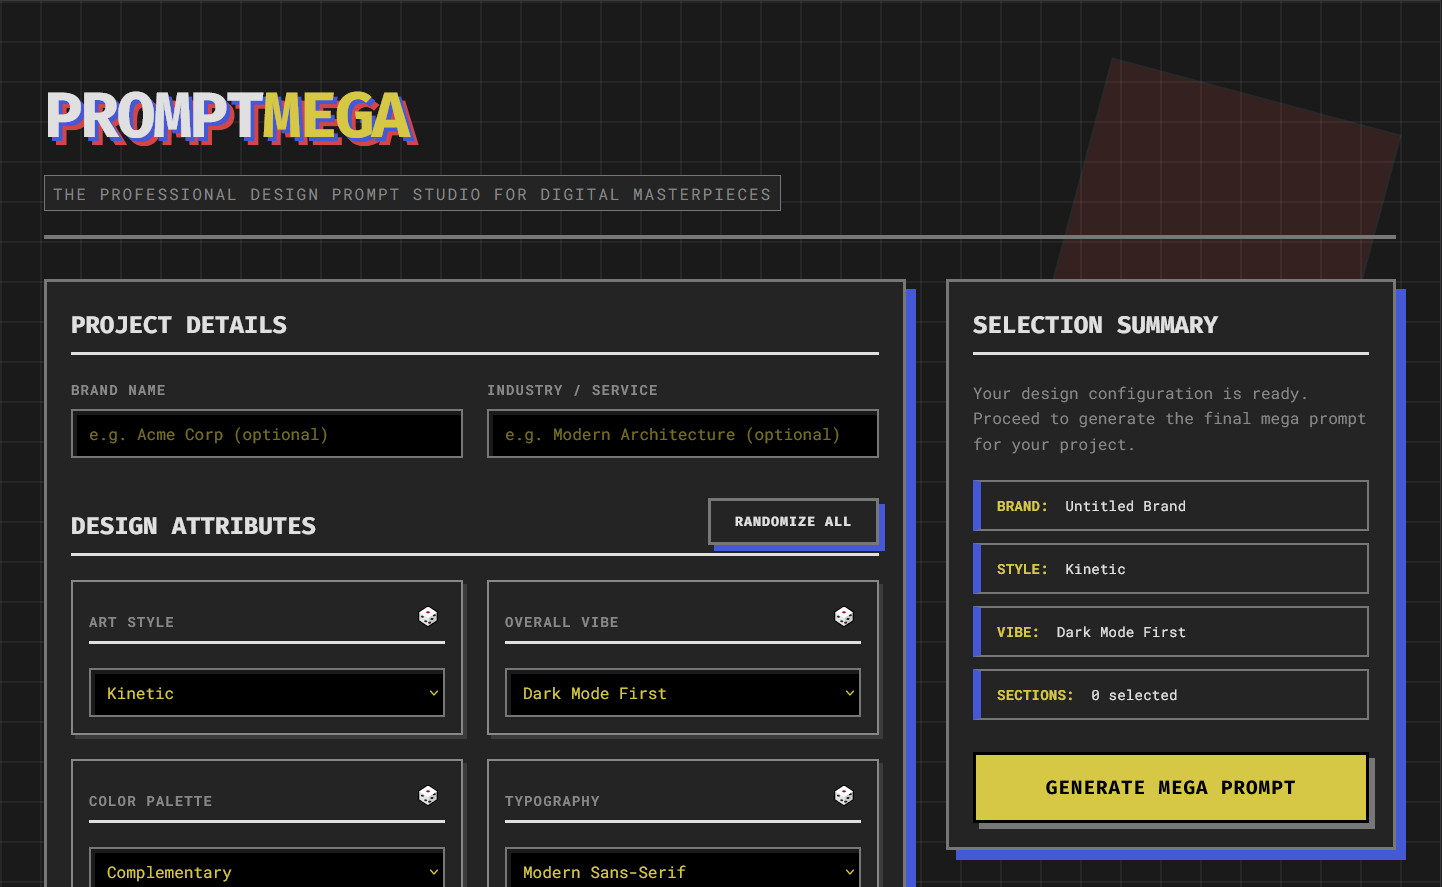
Task: Click the Design Attributes heading
Action: [193, 526]
